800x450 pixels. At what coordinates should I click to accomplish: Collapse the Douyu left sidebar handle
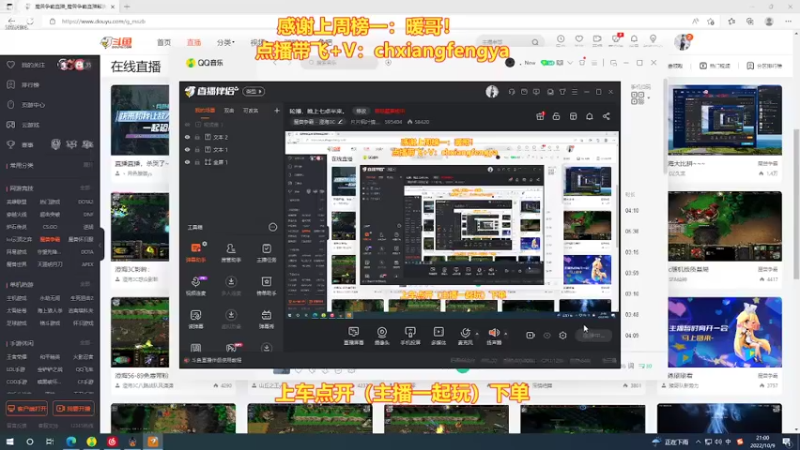pyautogui.click(x=101, y=245)
